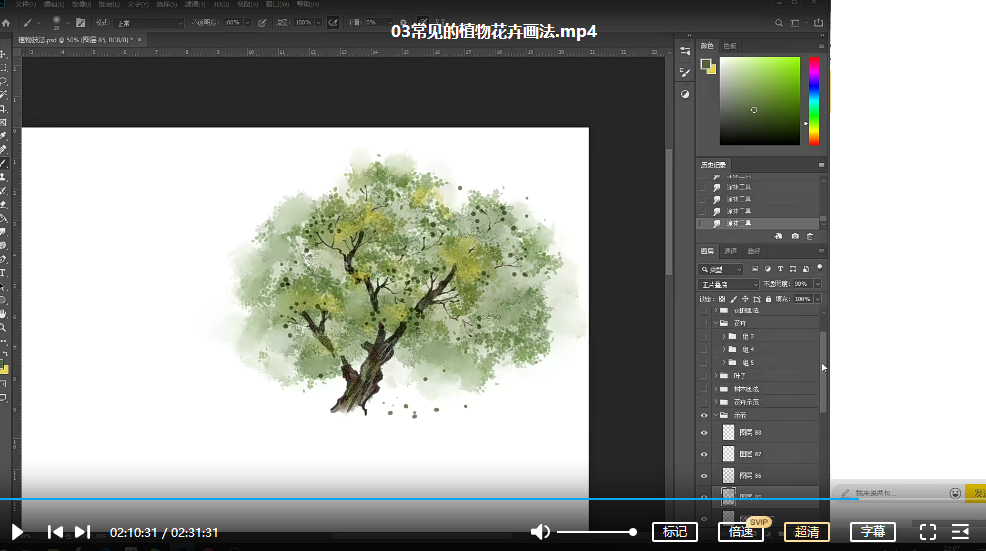Viewport: 986px width, 551px height.
Task: Expand the 组 4 layer group
Action: 723,349
